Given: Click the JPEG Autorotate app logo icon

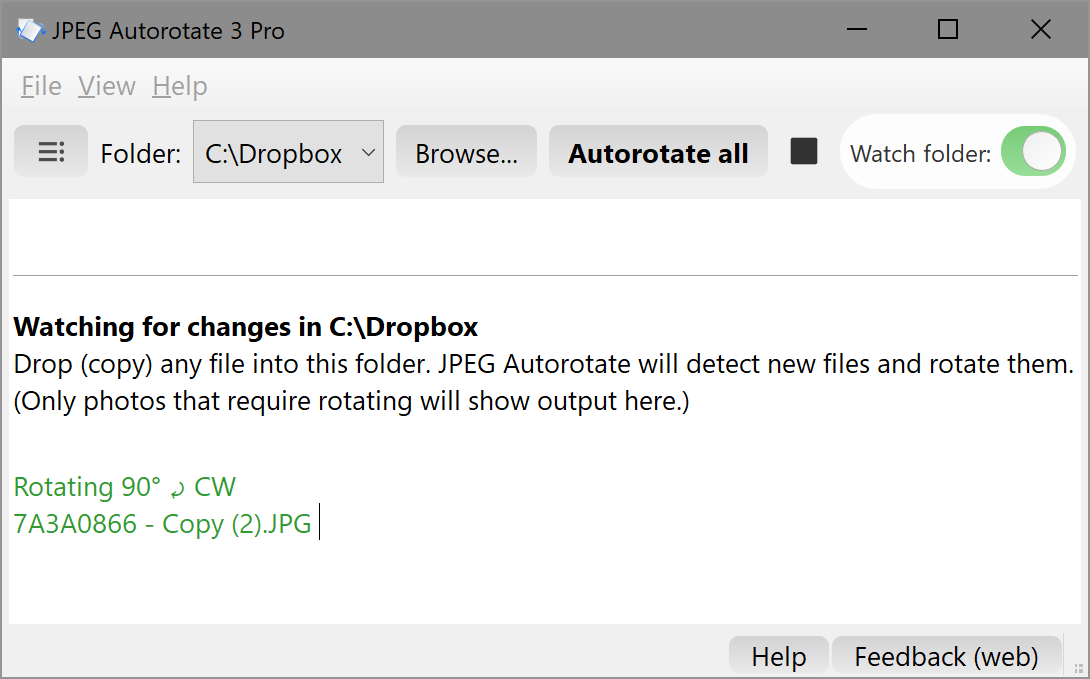Looking at the screenshot, I should tap(30, 30).
